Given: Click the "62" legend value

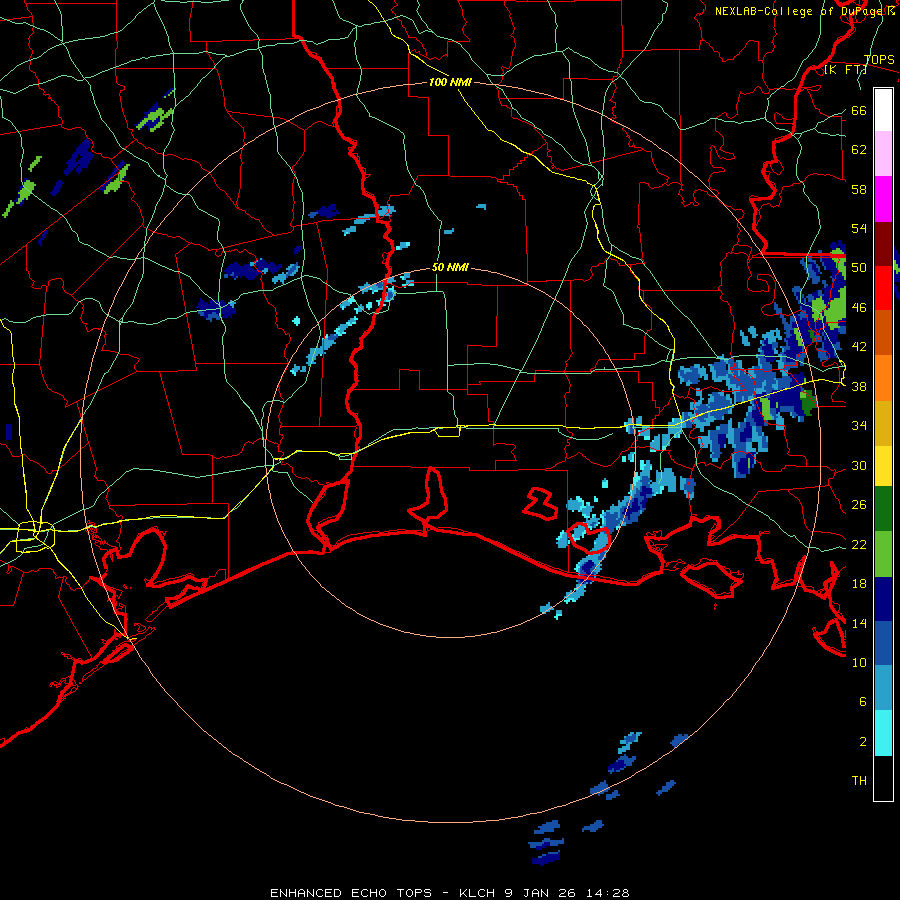Looking at the screenshot, I should pos(859,150).
